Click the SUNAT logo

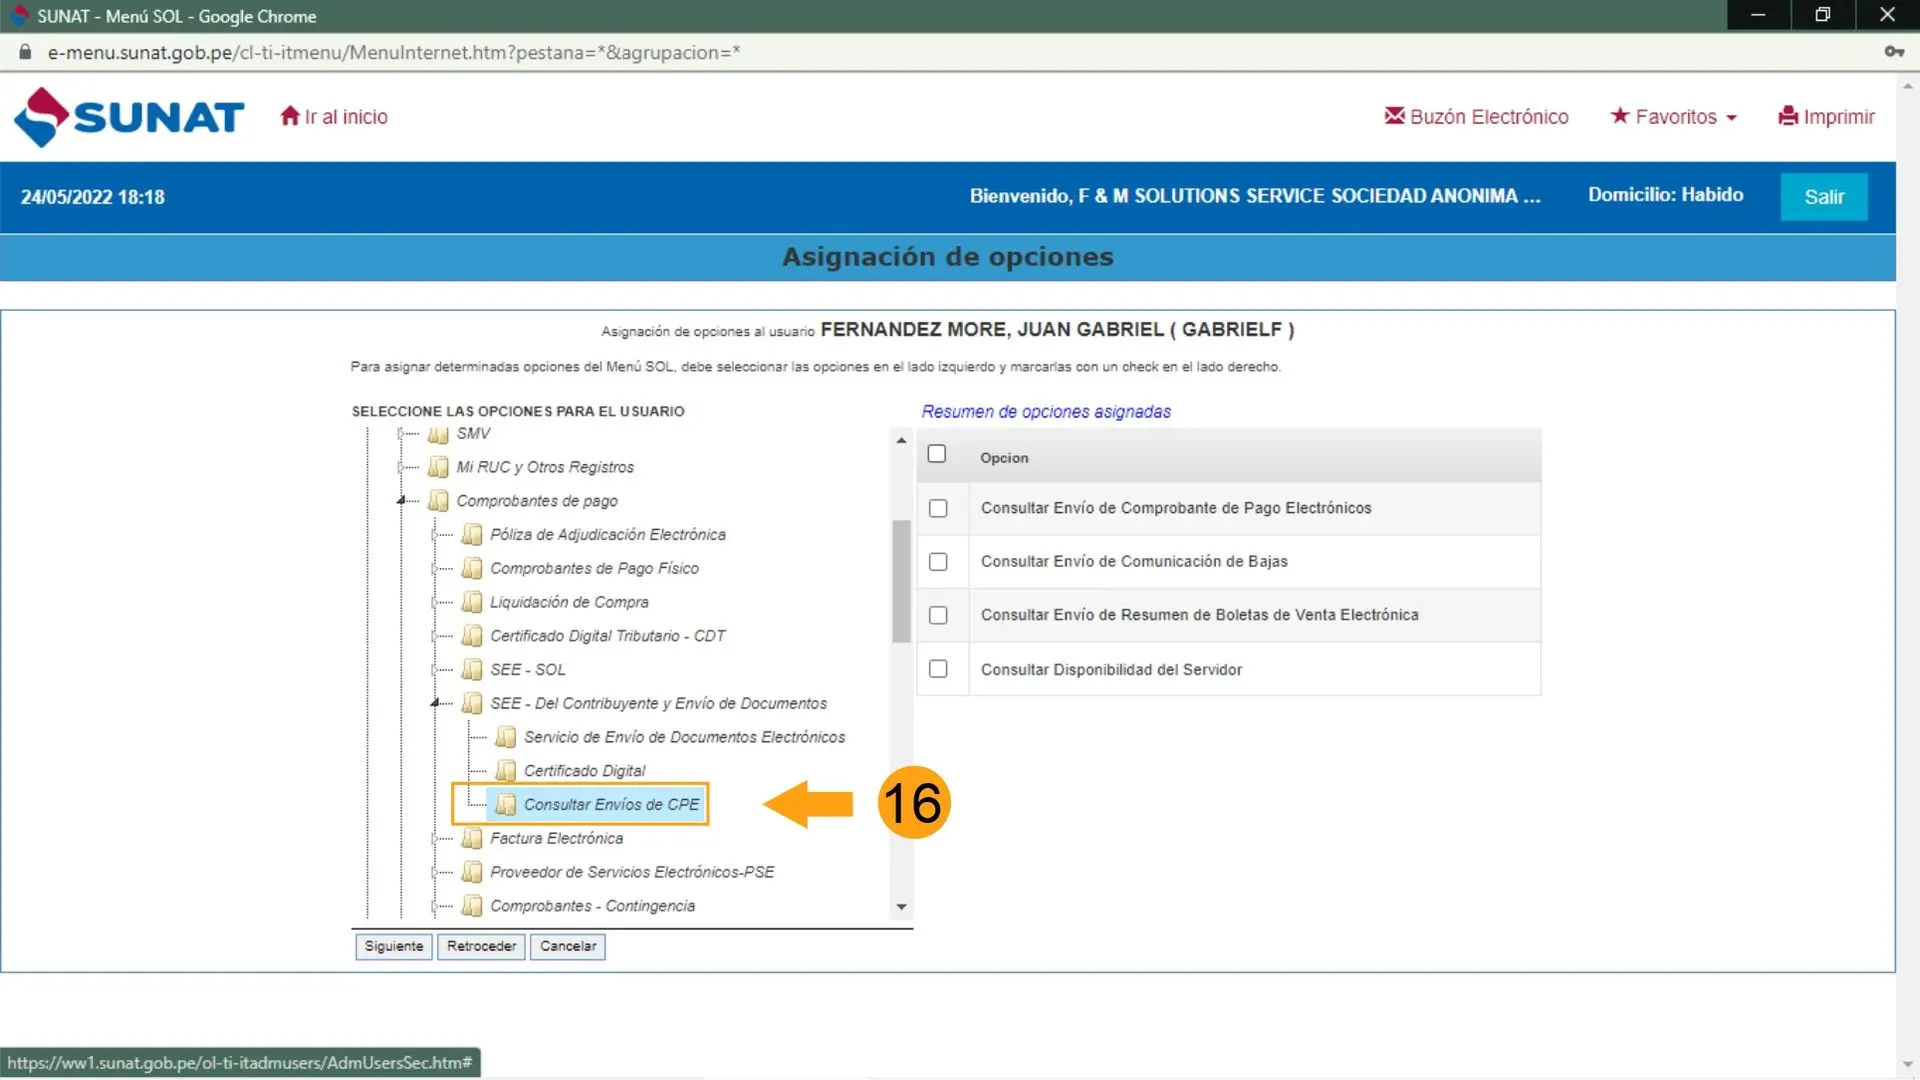[128, 117]
